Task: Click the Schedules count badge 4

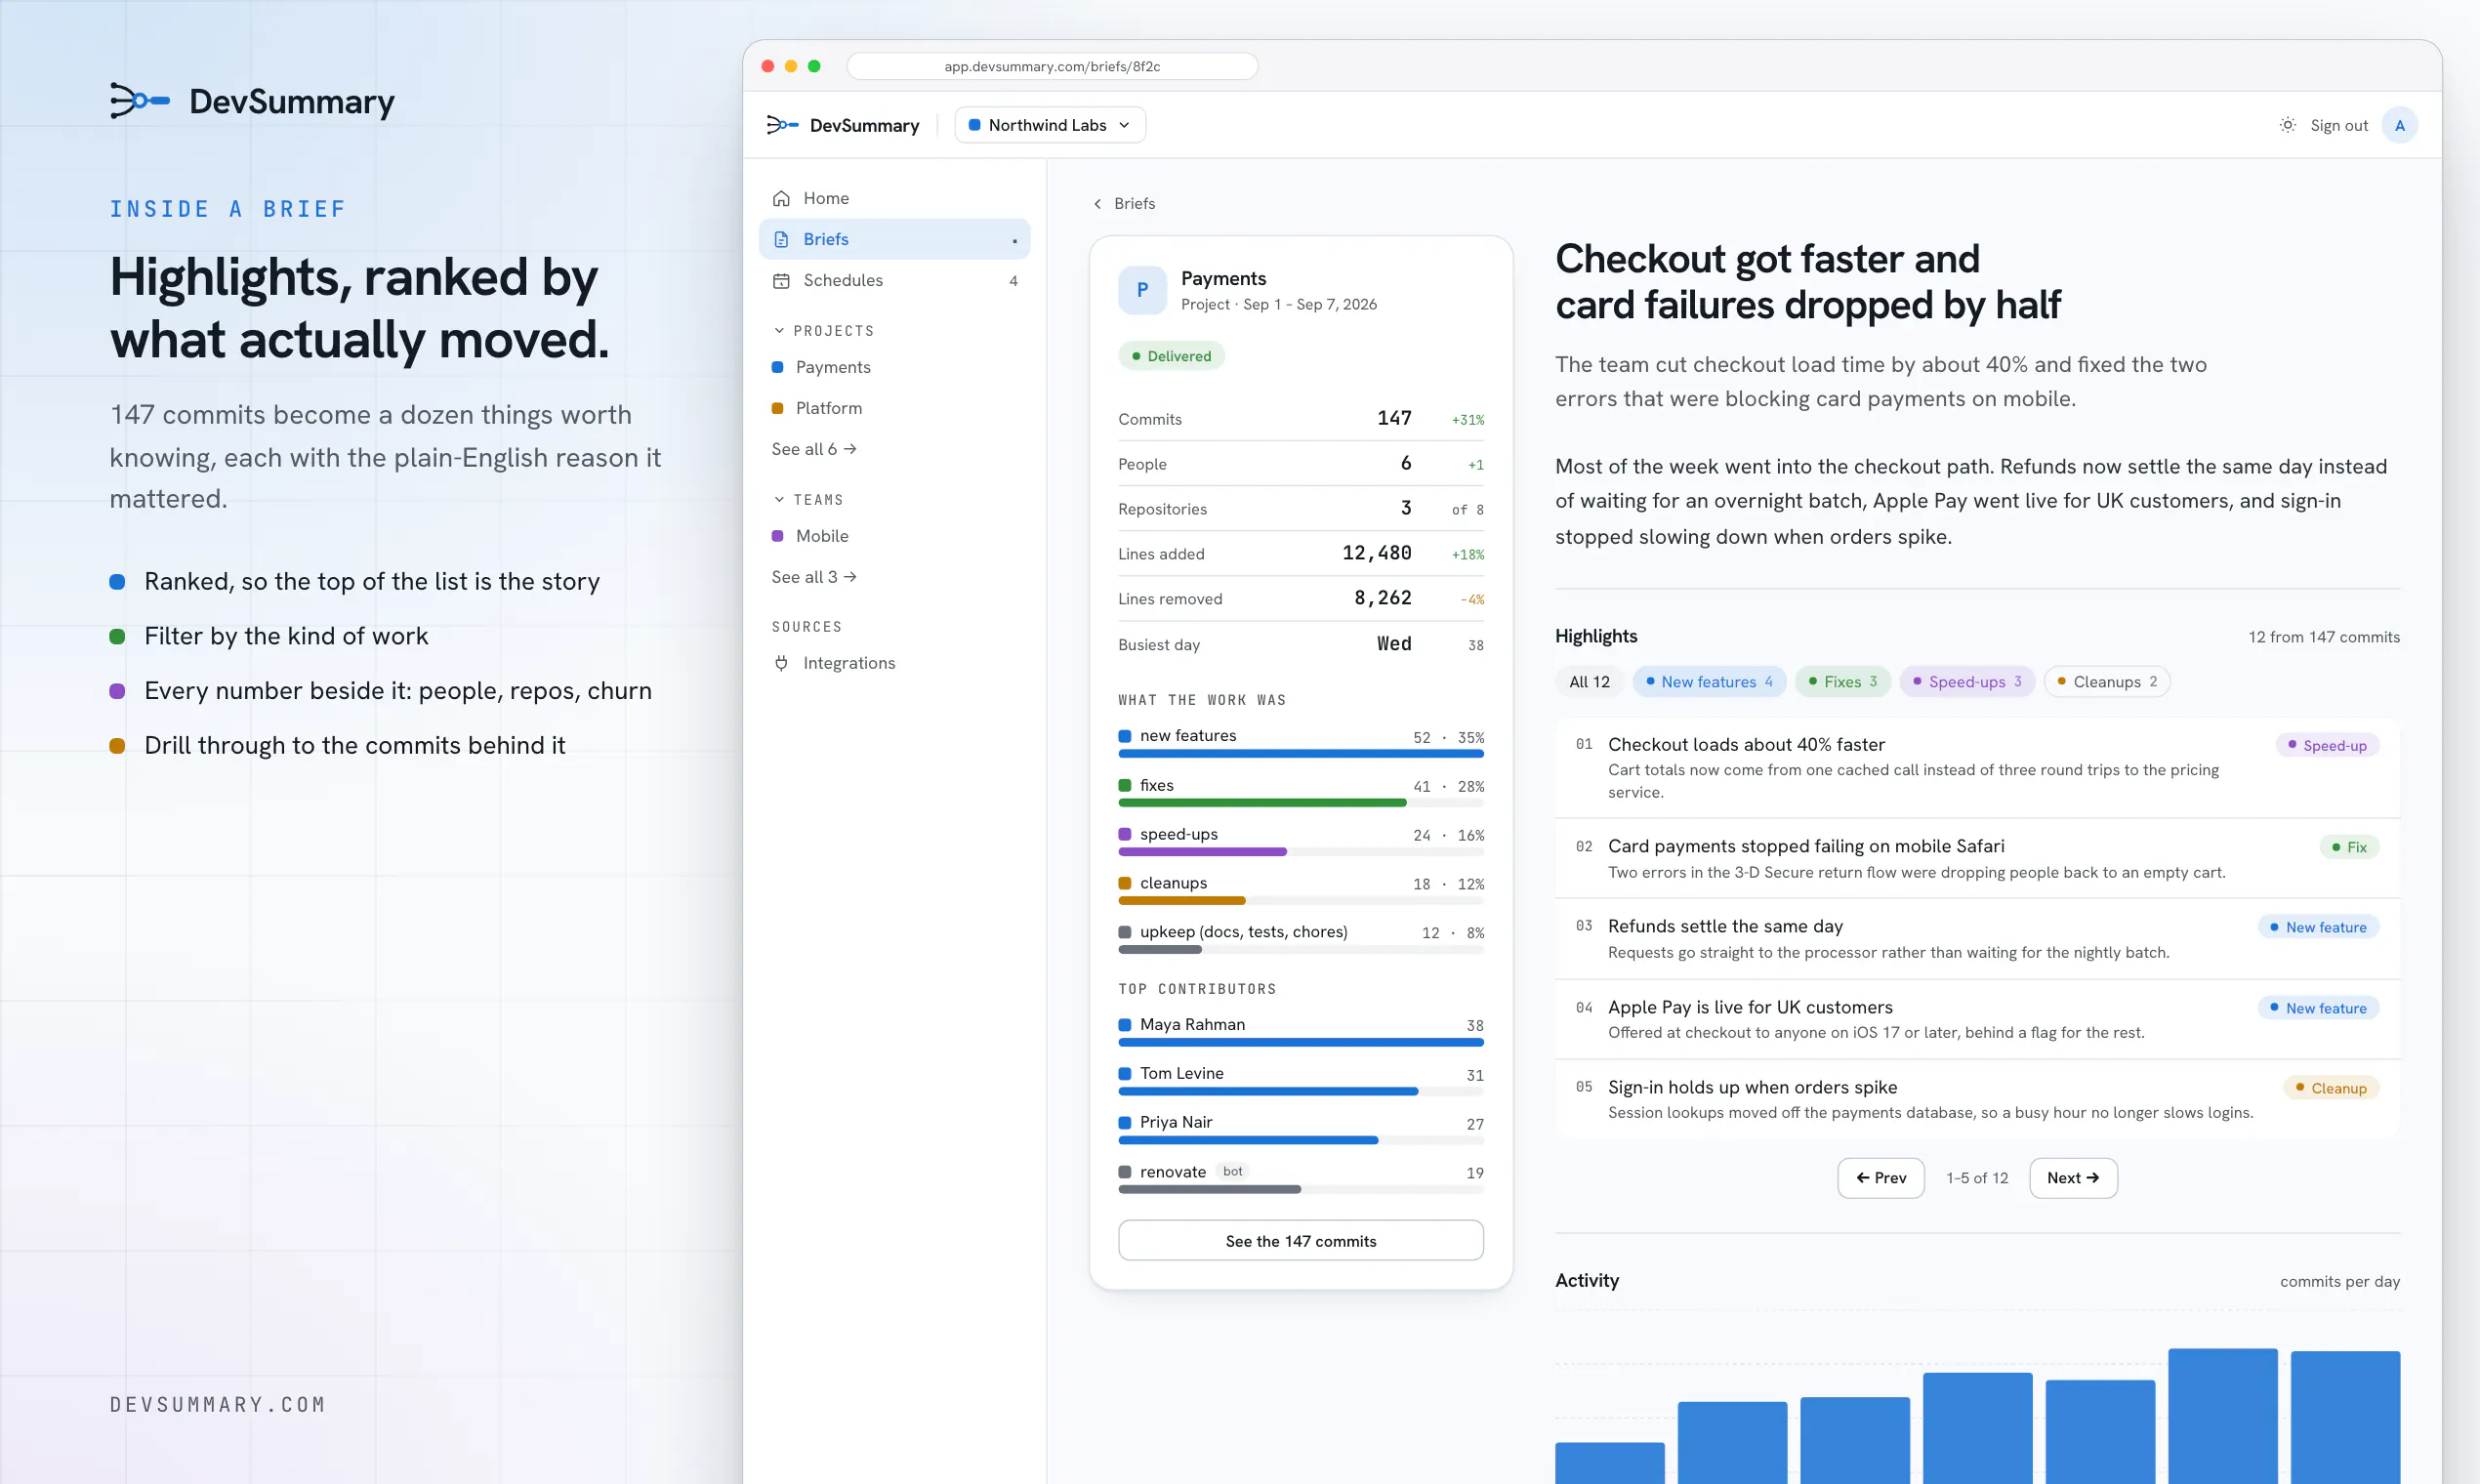Action: (x=1013, y=281)
